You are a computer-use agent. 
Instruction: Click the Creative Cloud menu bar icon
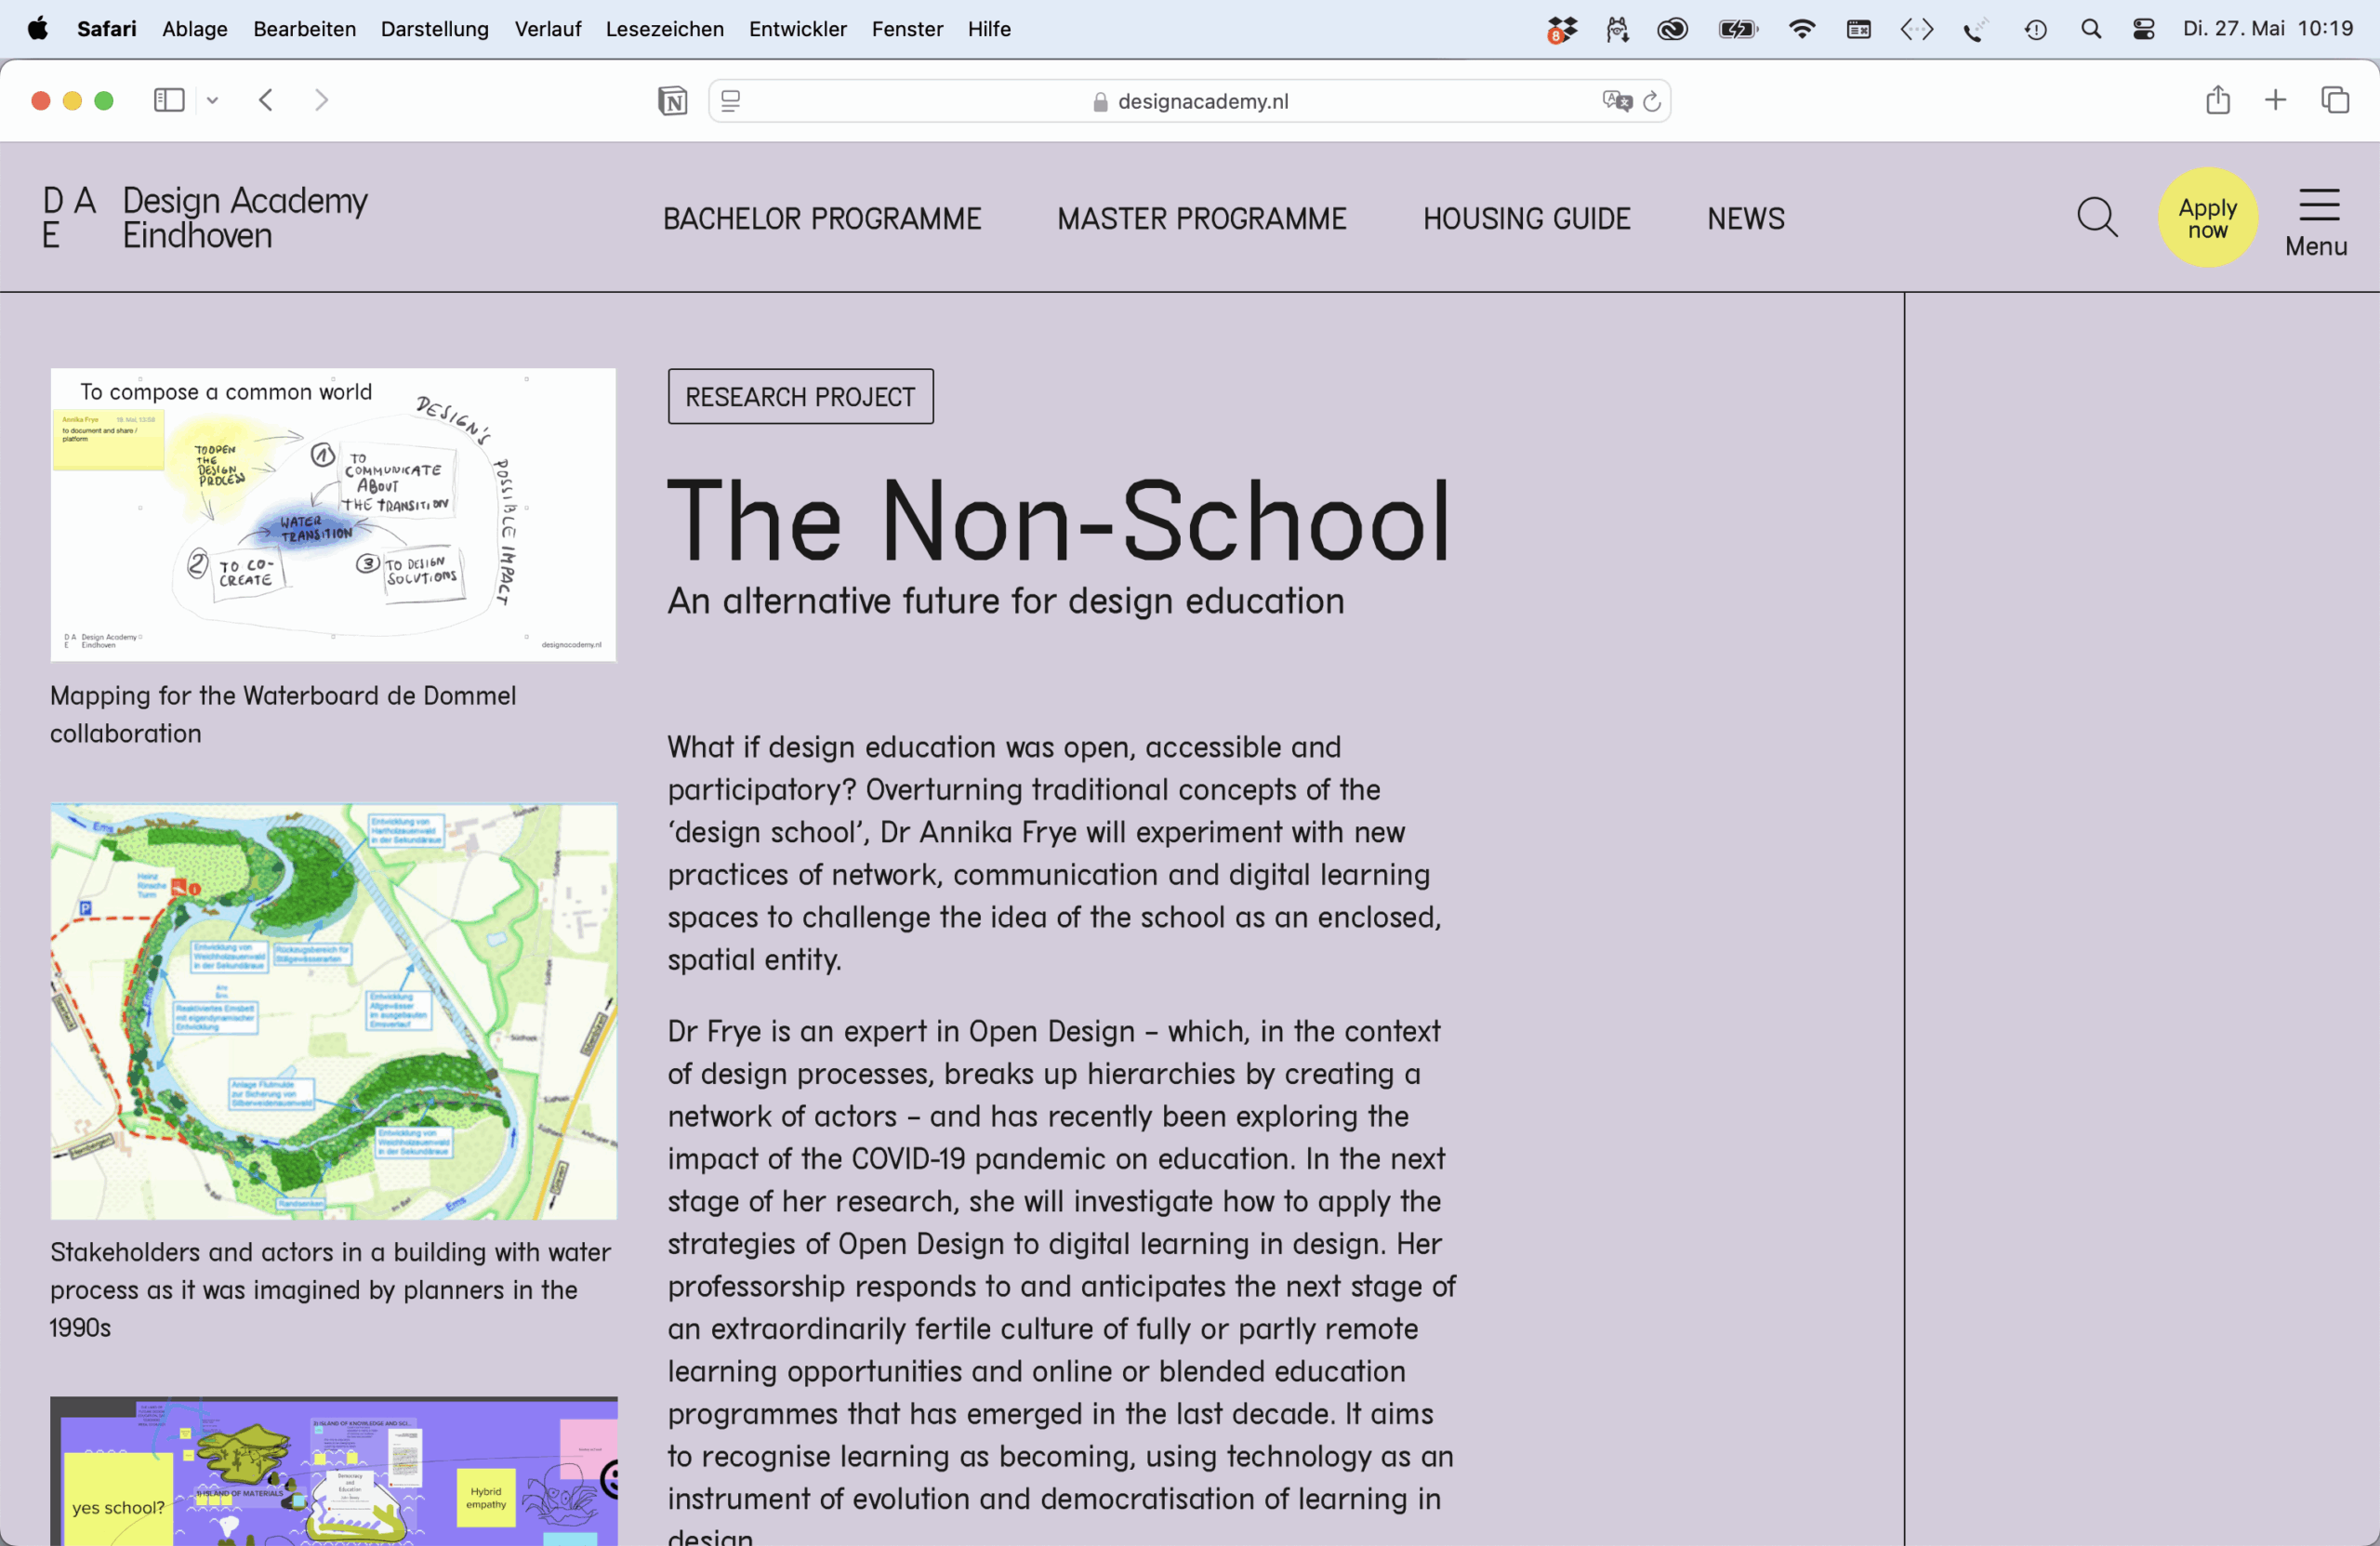1673,29
